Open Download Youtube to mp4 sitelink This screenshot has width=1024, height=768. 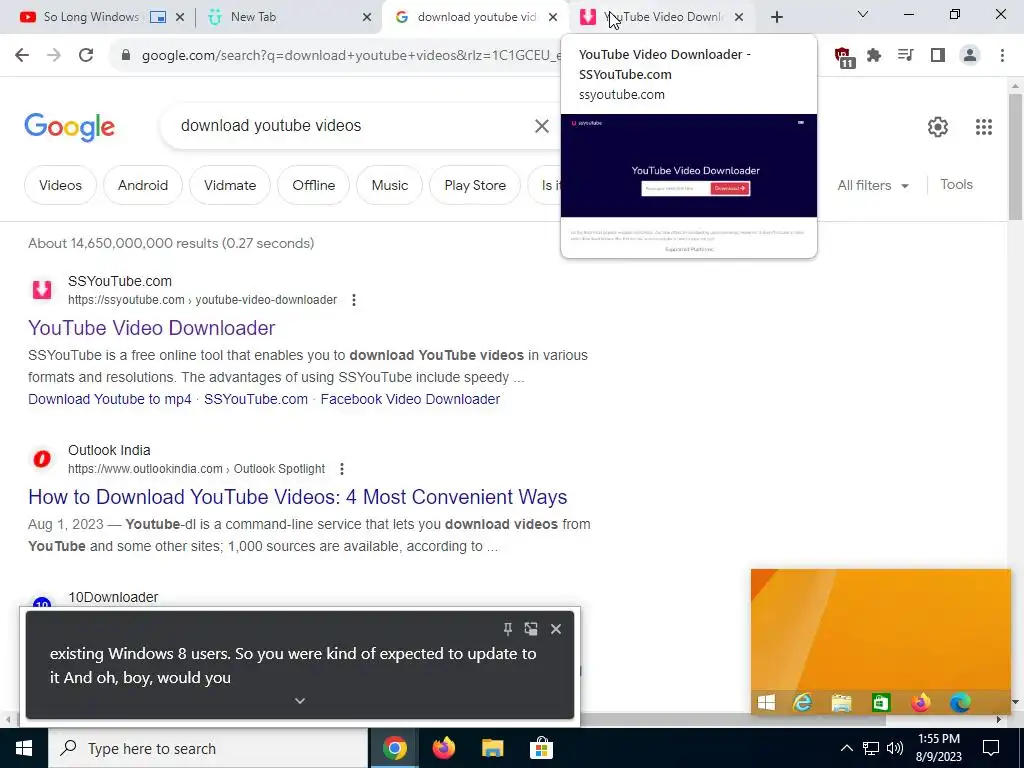click(x=110, y=399)
